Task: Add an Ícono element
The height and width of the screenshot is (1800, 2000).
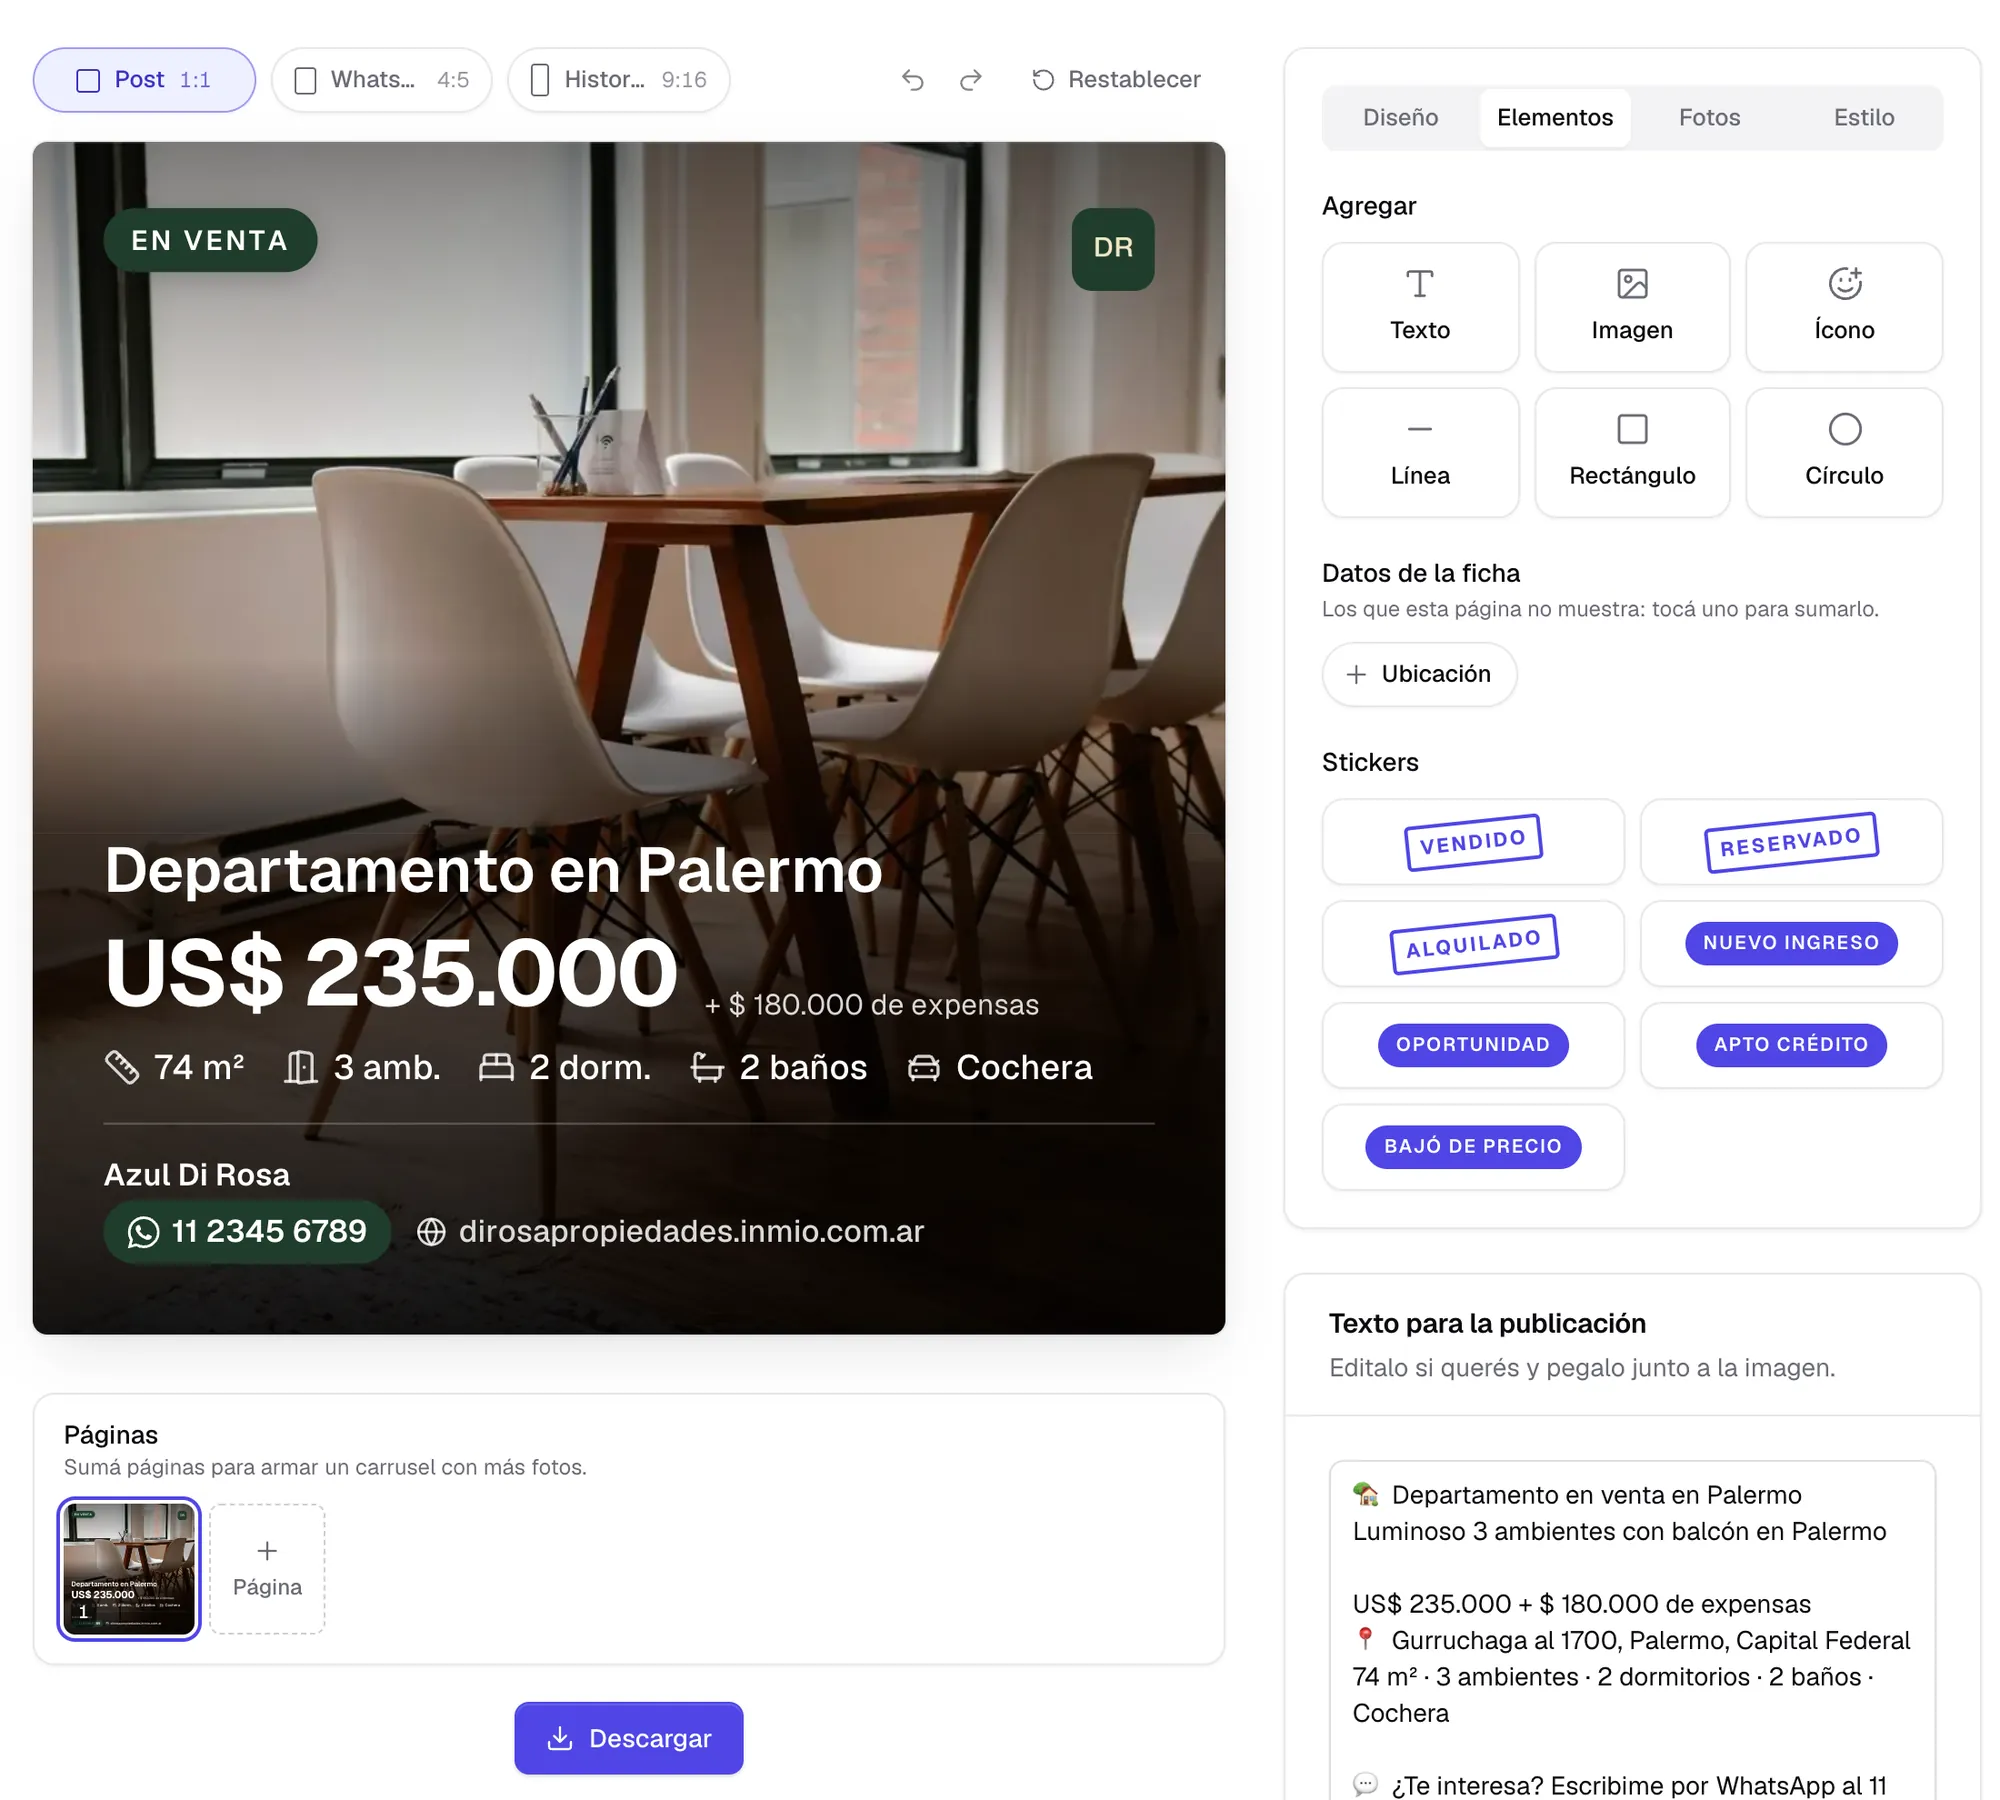Action: [x=1844, y=307]
